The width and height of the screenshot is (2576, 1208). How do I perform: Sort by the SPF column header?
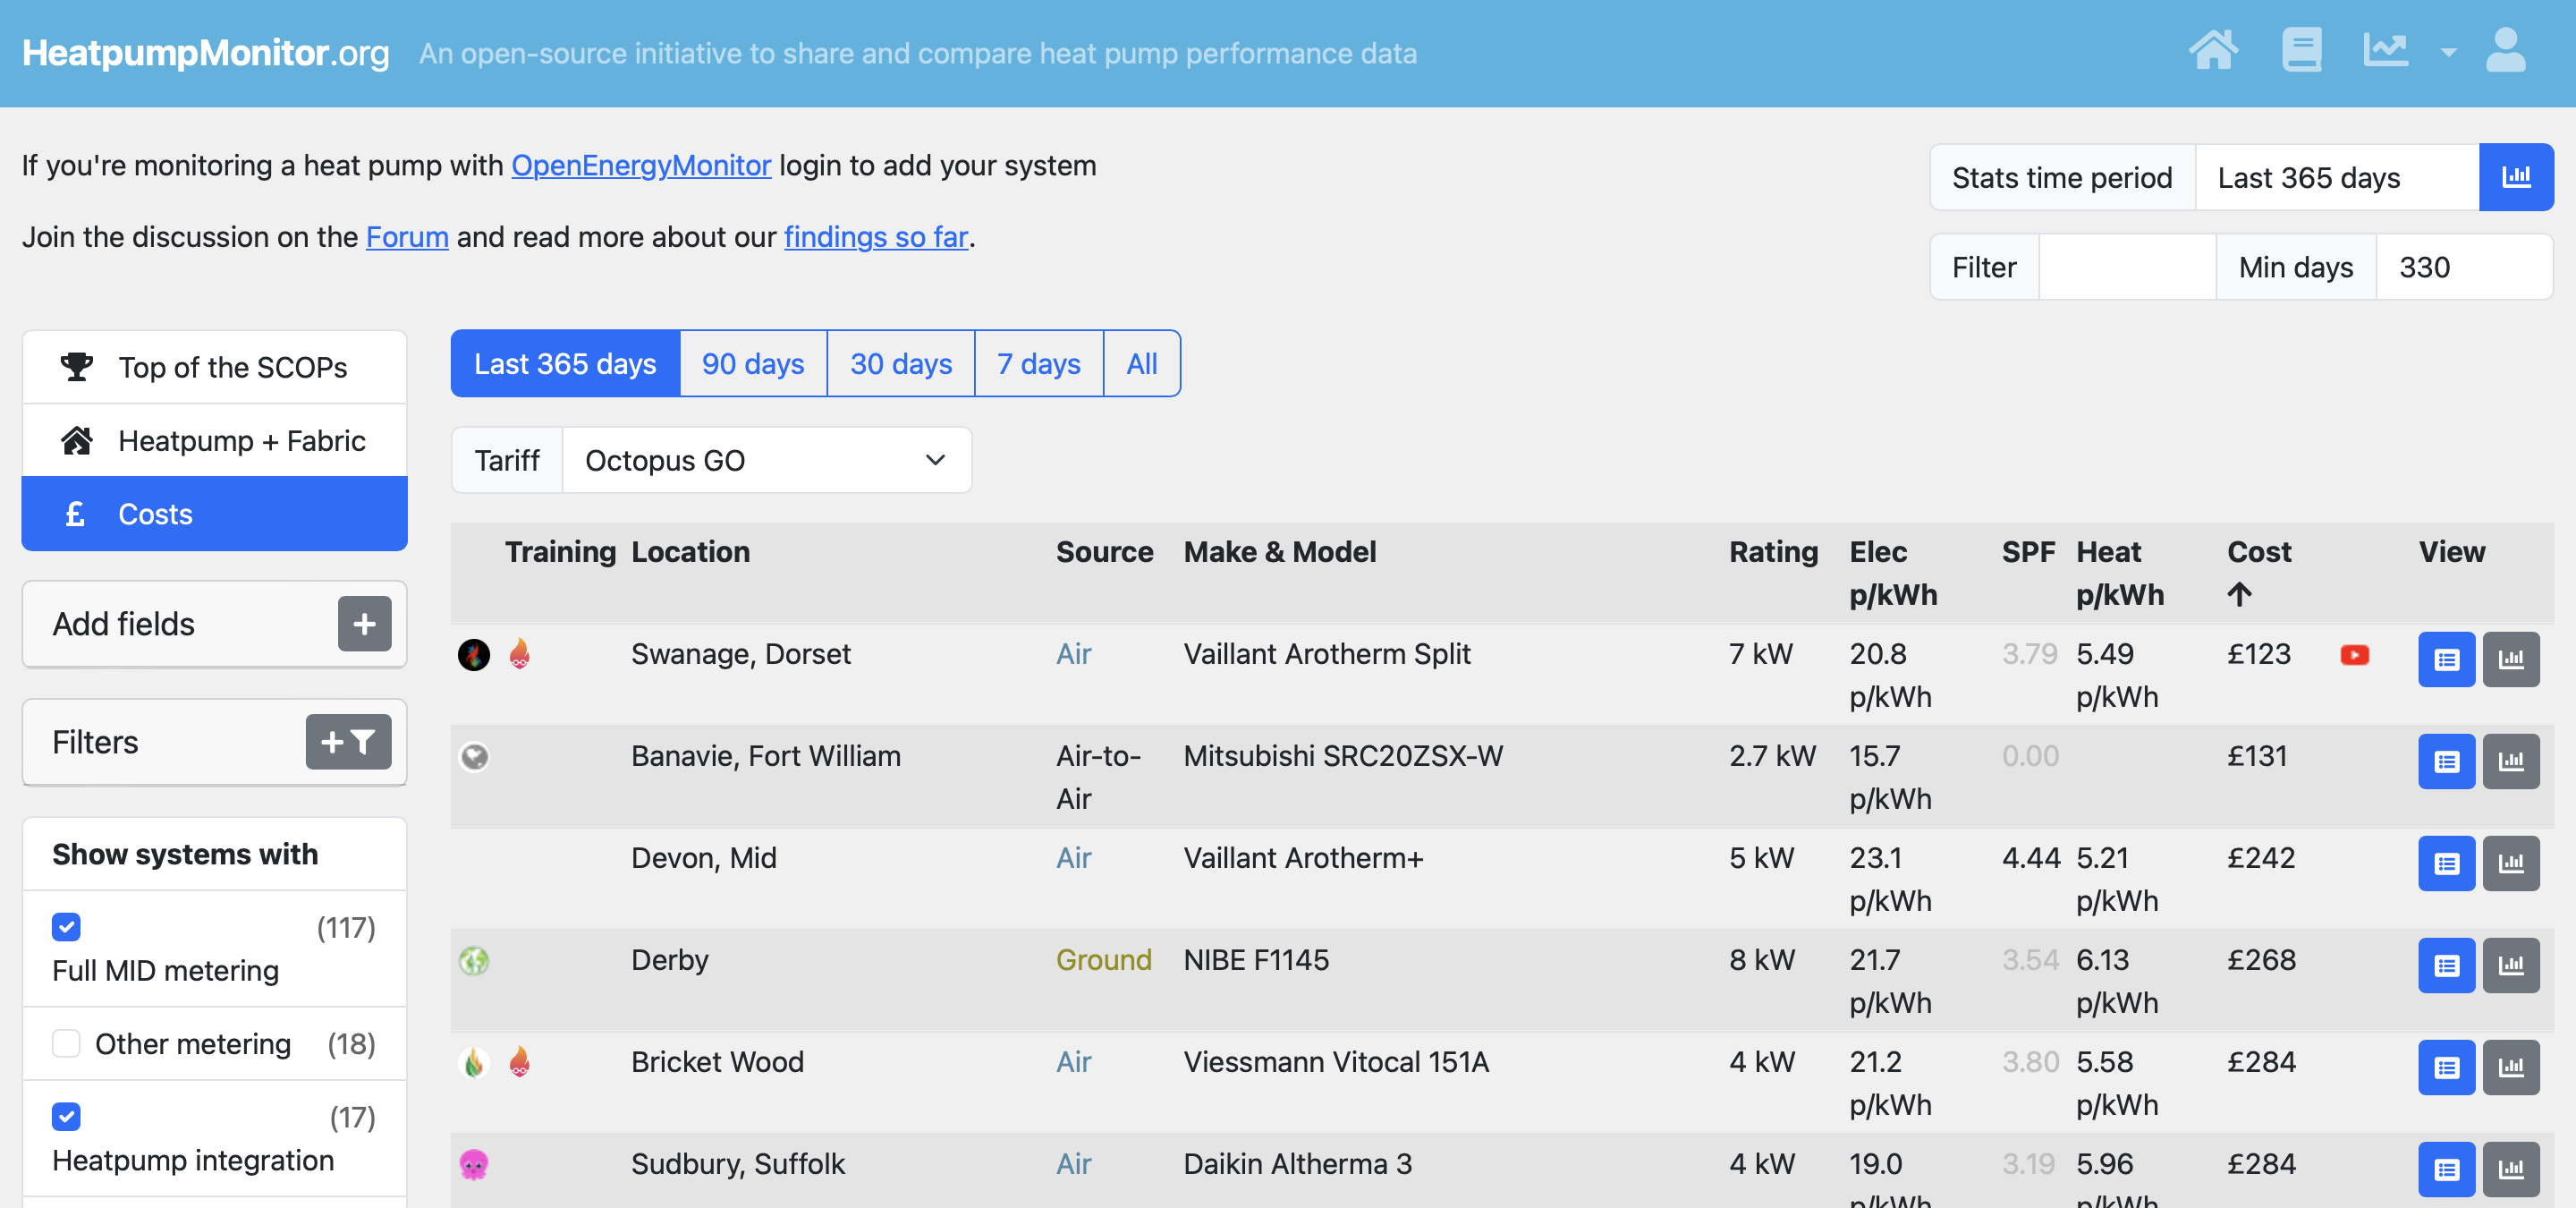2028,552
